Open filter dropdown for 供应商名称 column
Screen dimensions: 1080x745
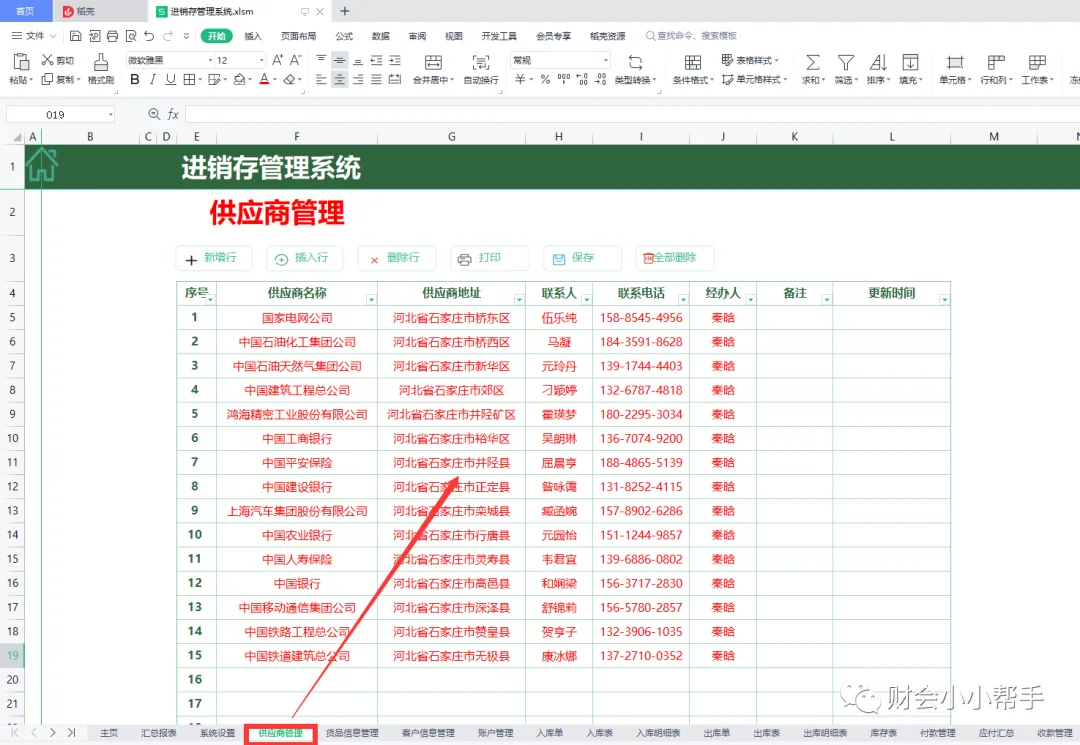[x=371, y=300]
